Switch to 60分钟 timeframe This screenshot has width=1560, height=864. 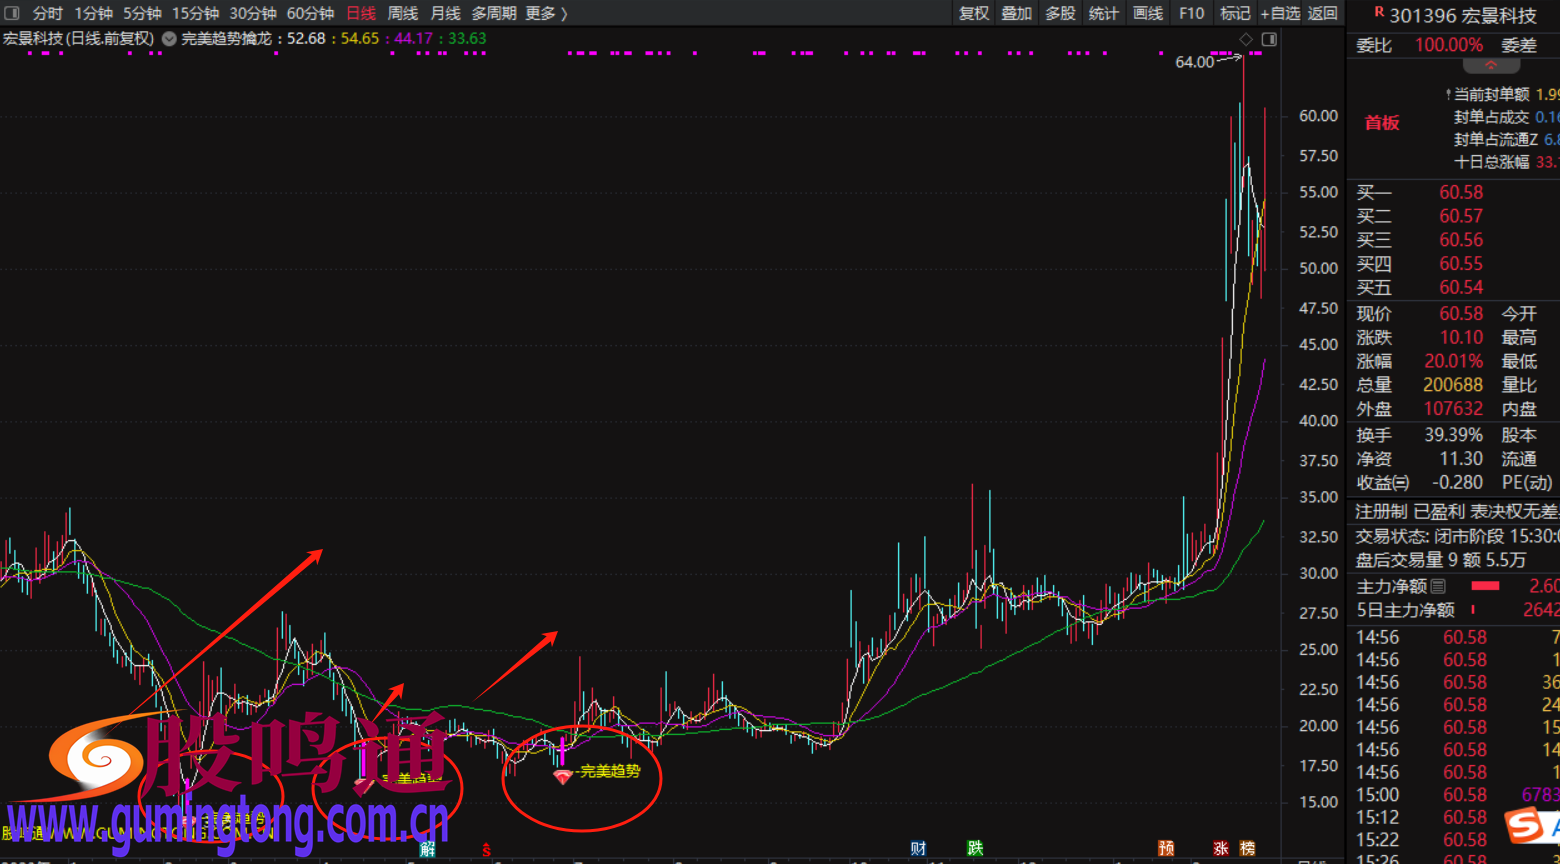[x=310, y=13]
